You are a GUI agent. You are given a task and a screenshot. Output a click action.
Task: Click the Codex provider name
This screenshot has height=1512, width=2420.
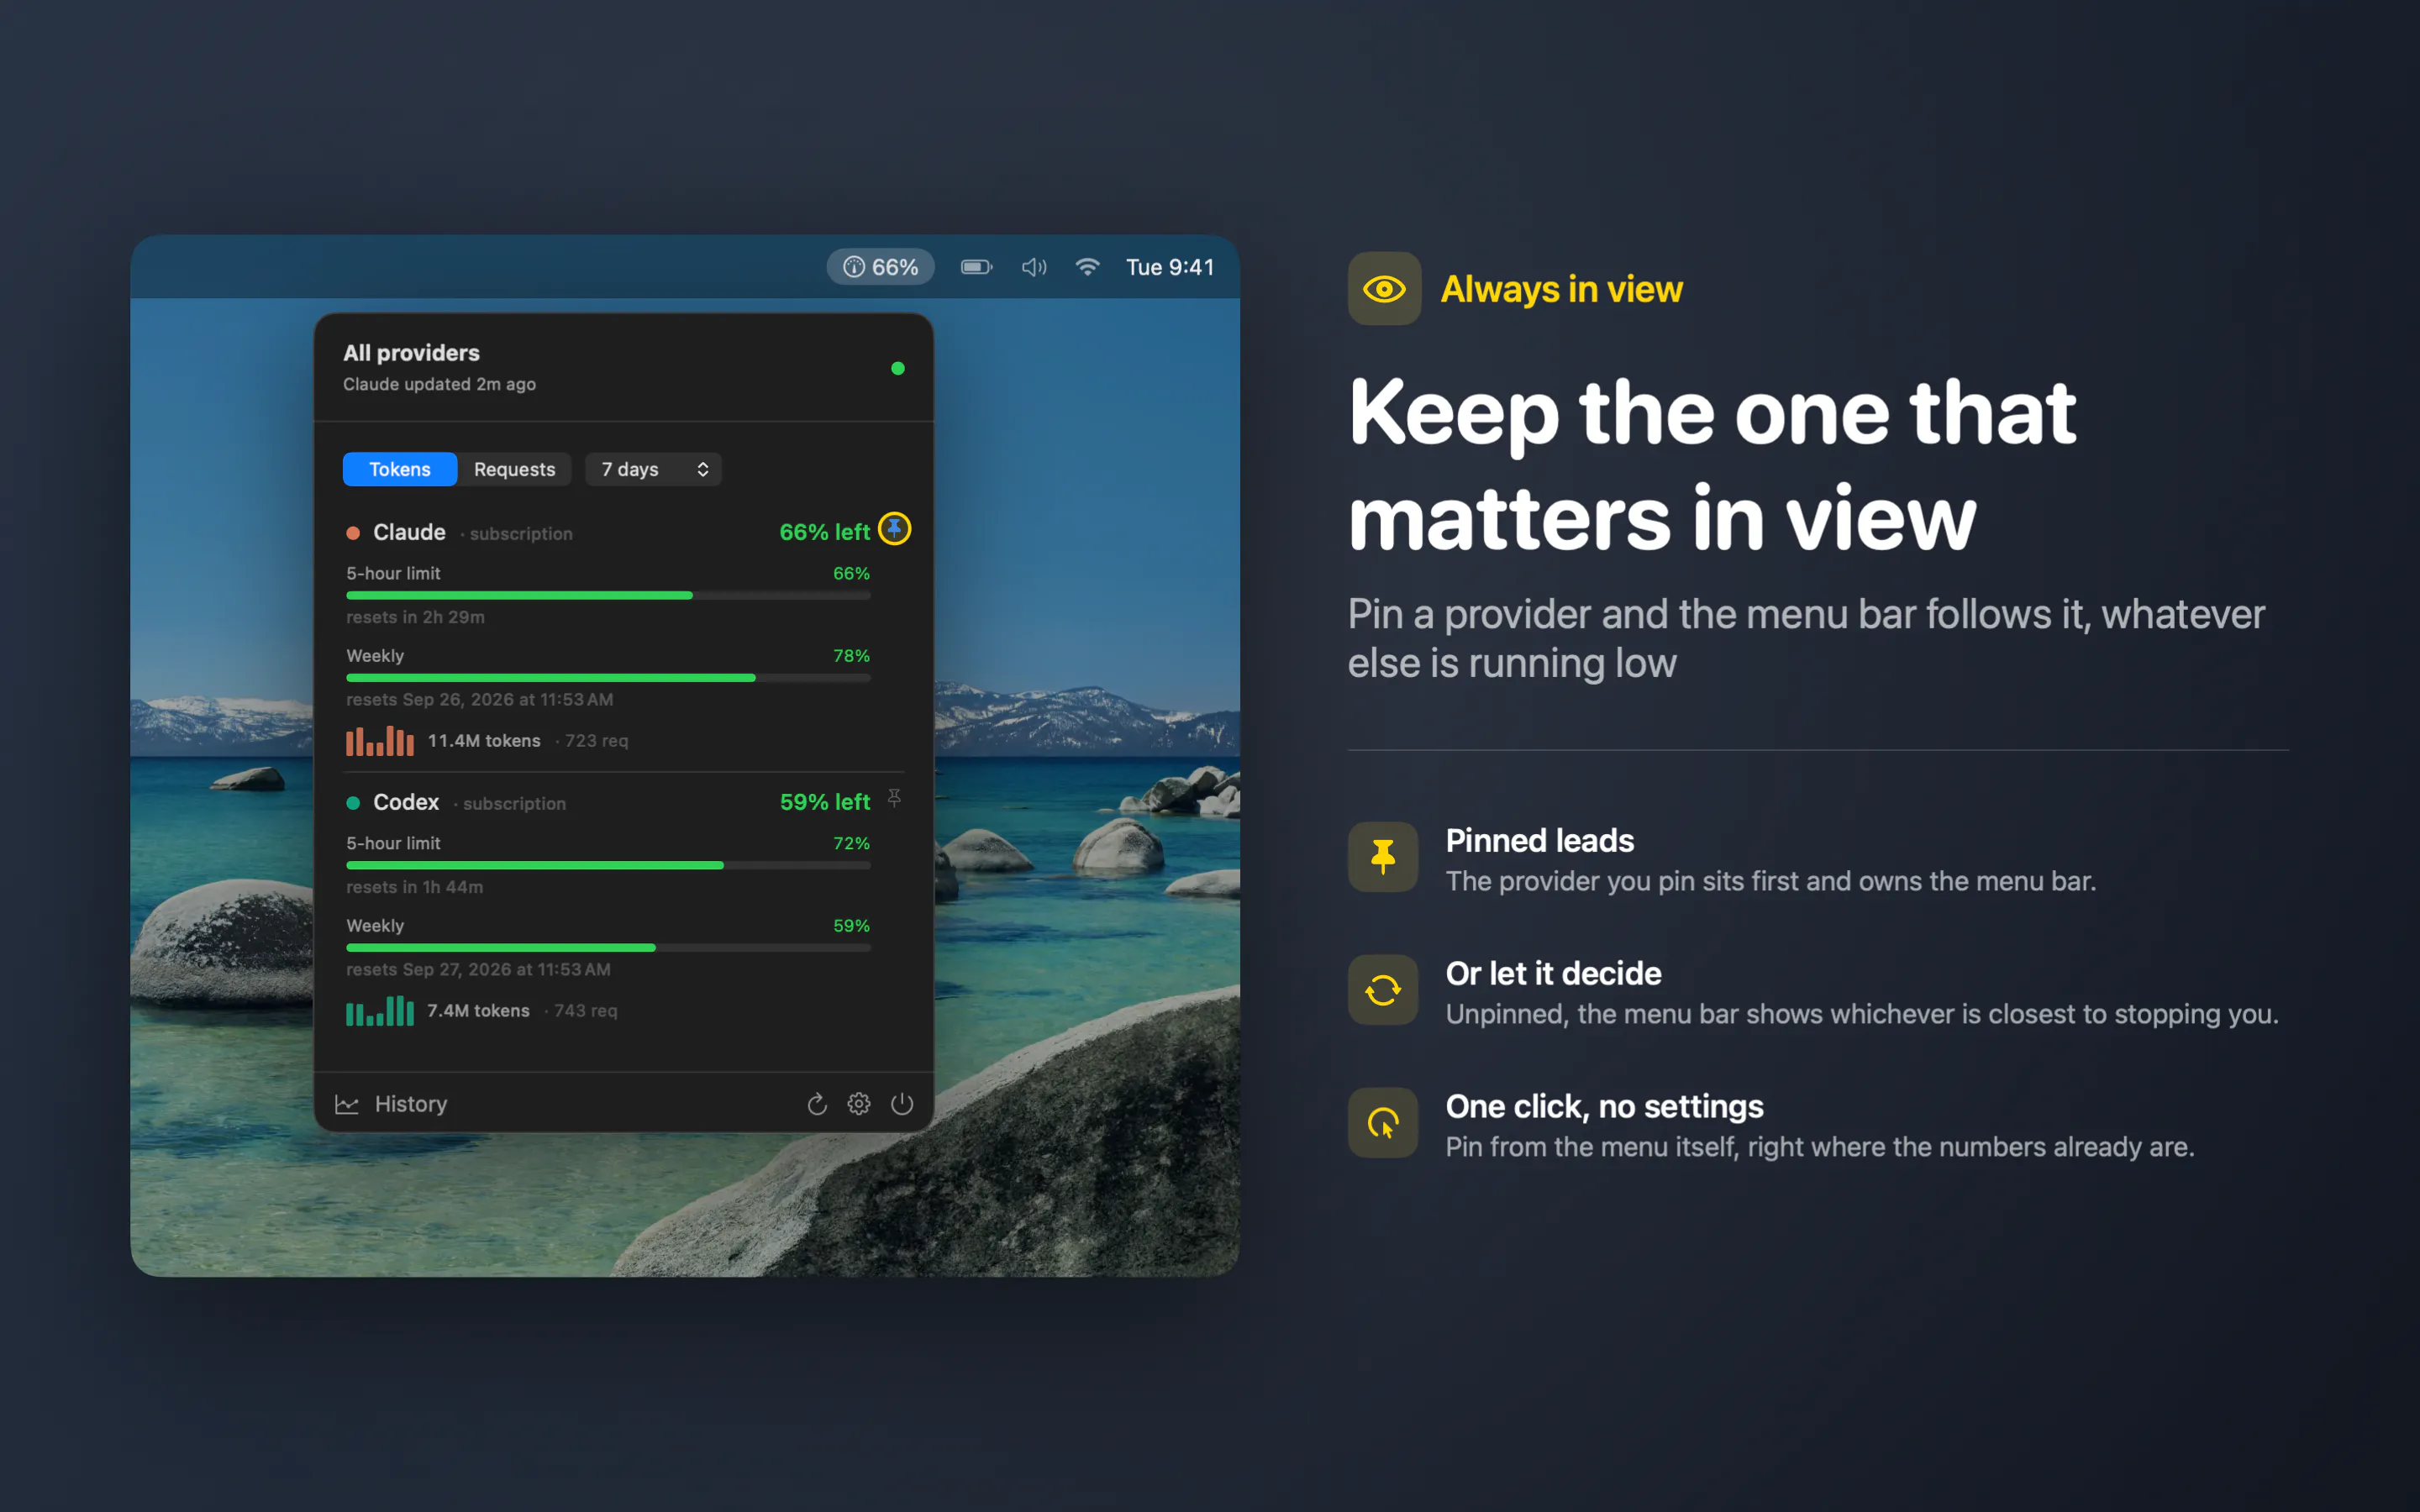point(406,802)
